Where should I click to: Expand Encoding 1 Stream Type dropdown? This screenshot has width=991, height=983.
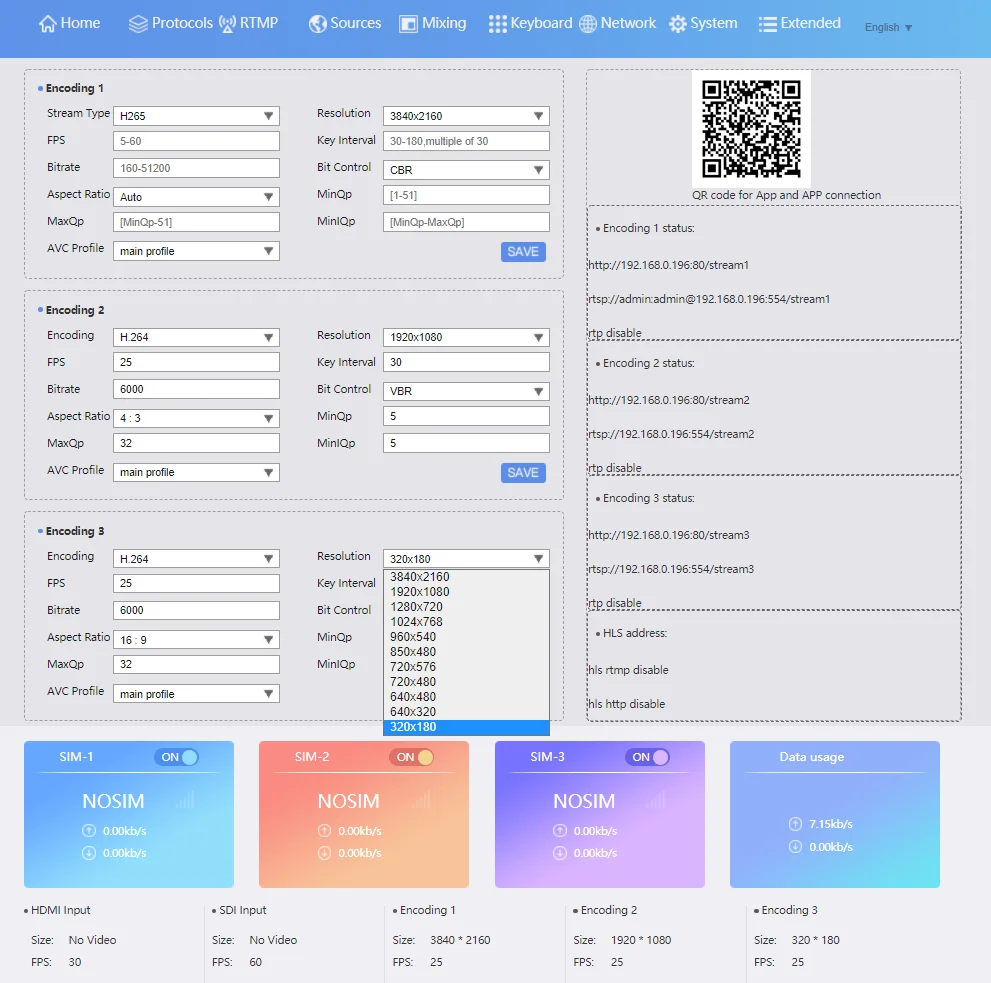pos(196,116)
